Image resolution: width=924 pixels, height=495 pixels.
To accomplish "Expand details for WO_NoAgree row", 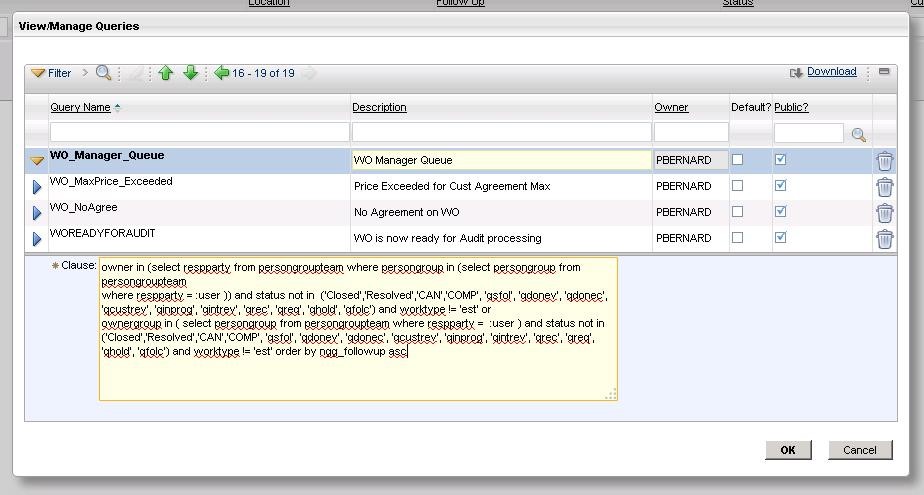I will pos(37,213).
